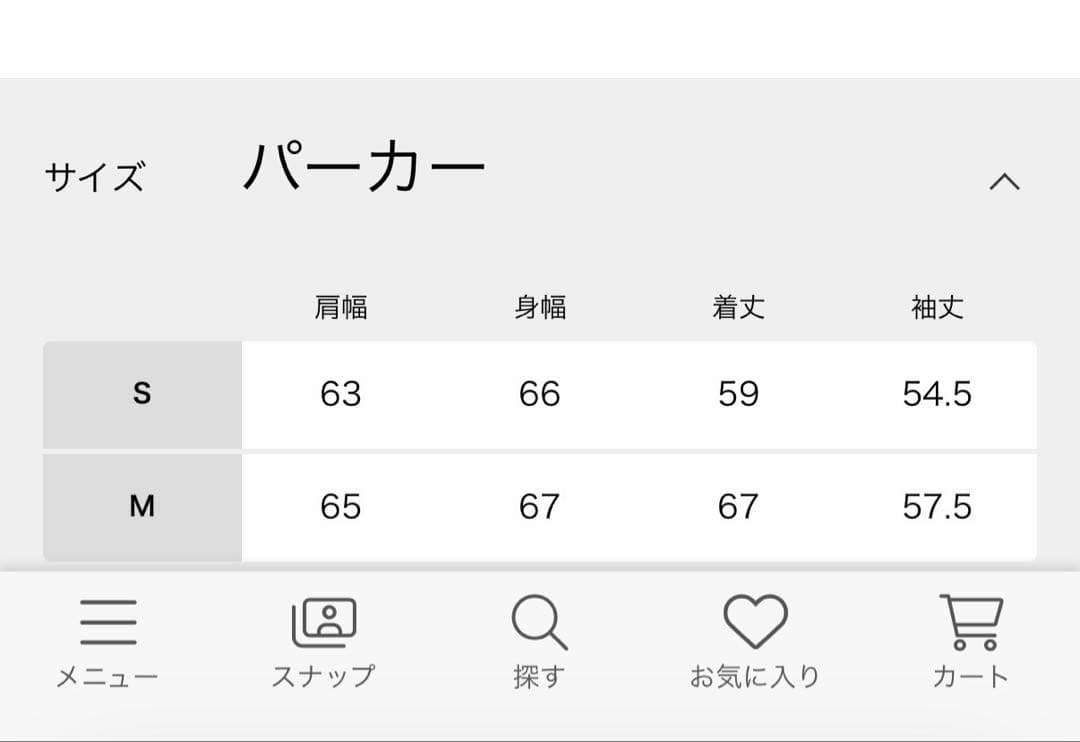The width and height of the screenshot is (1080, 742).
Task: Click the 身幅 column header
Action: [x=540, y=307]
